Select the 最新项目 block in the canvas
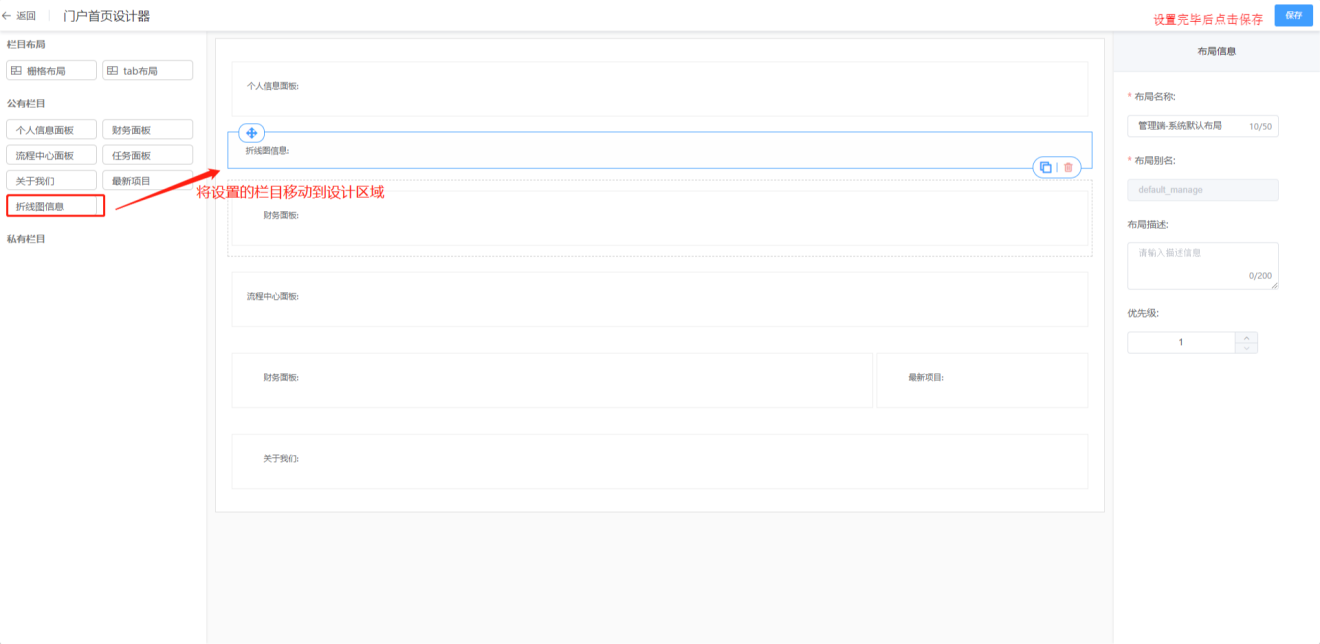 pos(981,380)
